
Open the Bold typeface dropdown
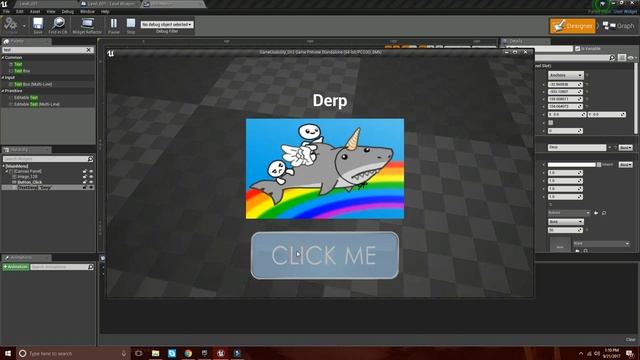coord(565,222)
